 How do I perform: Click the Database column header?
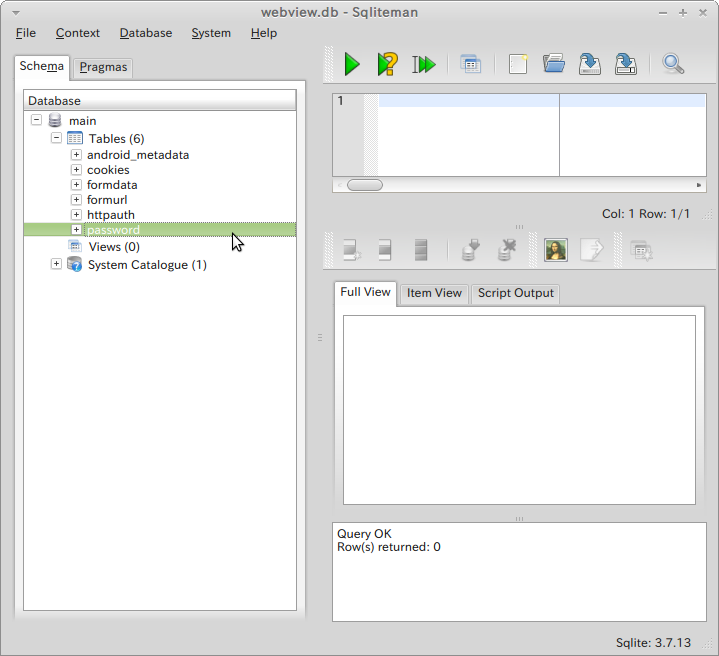tap(160, 100)
